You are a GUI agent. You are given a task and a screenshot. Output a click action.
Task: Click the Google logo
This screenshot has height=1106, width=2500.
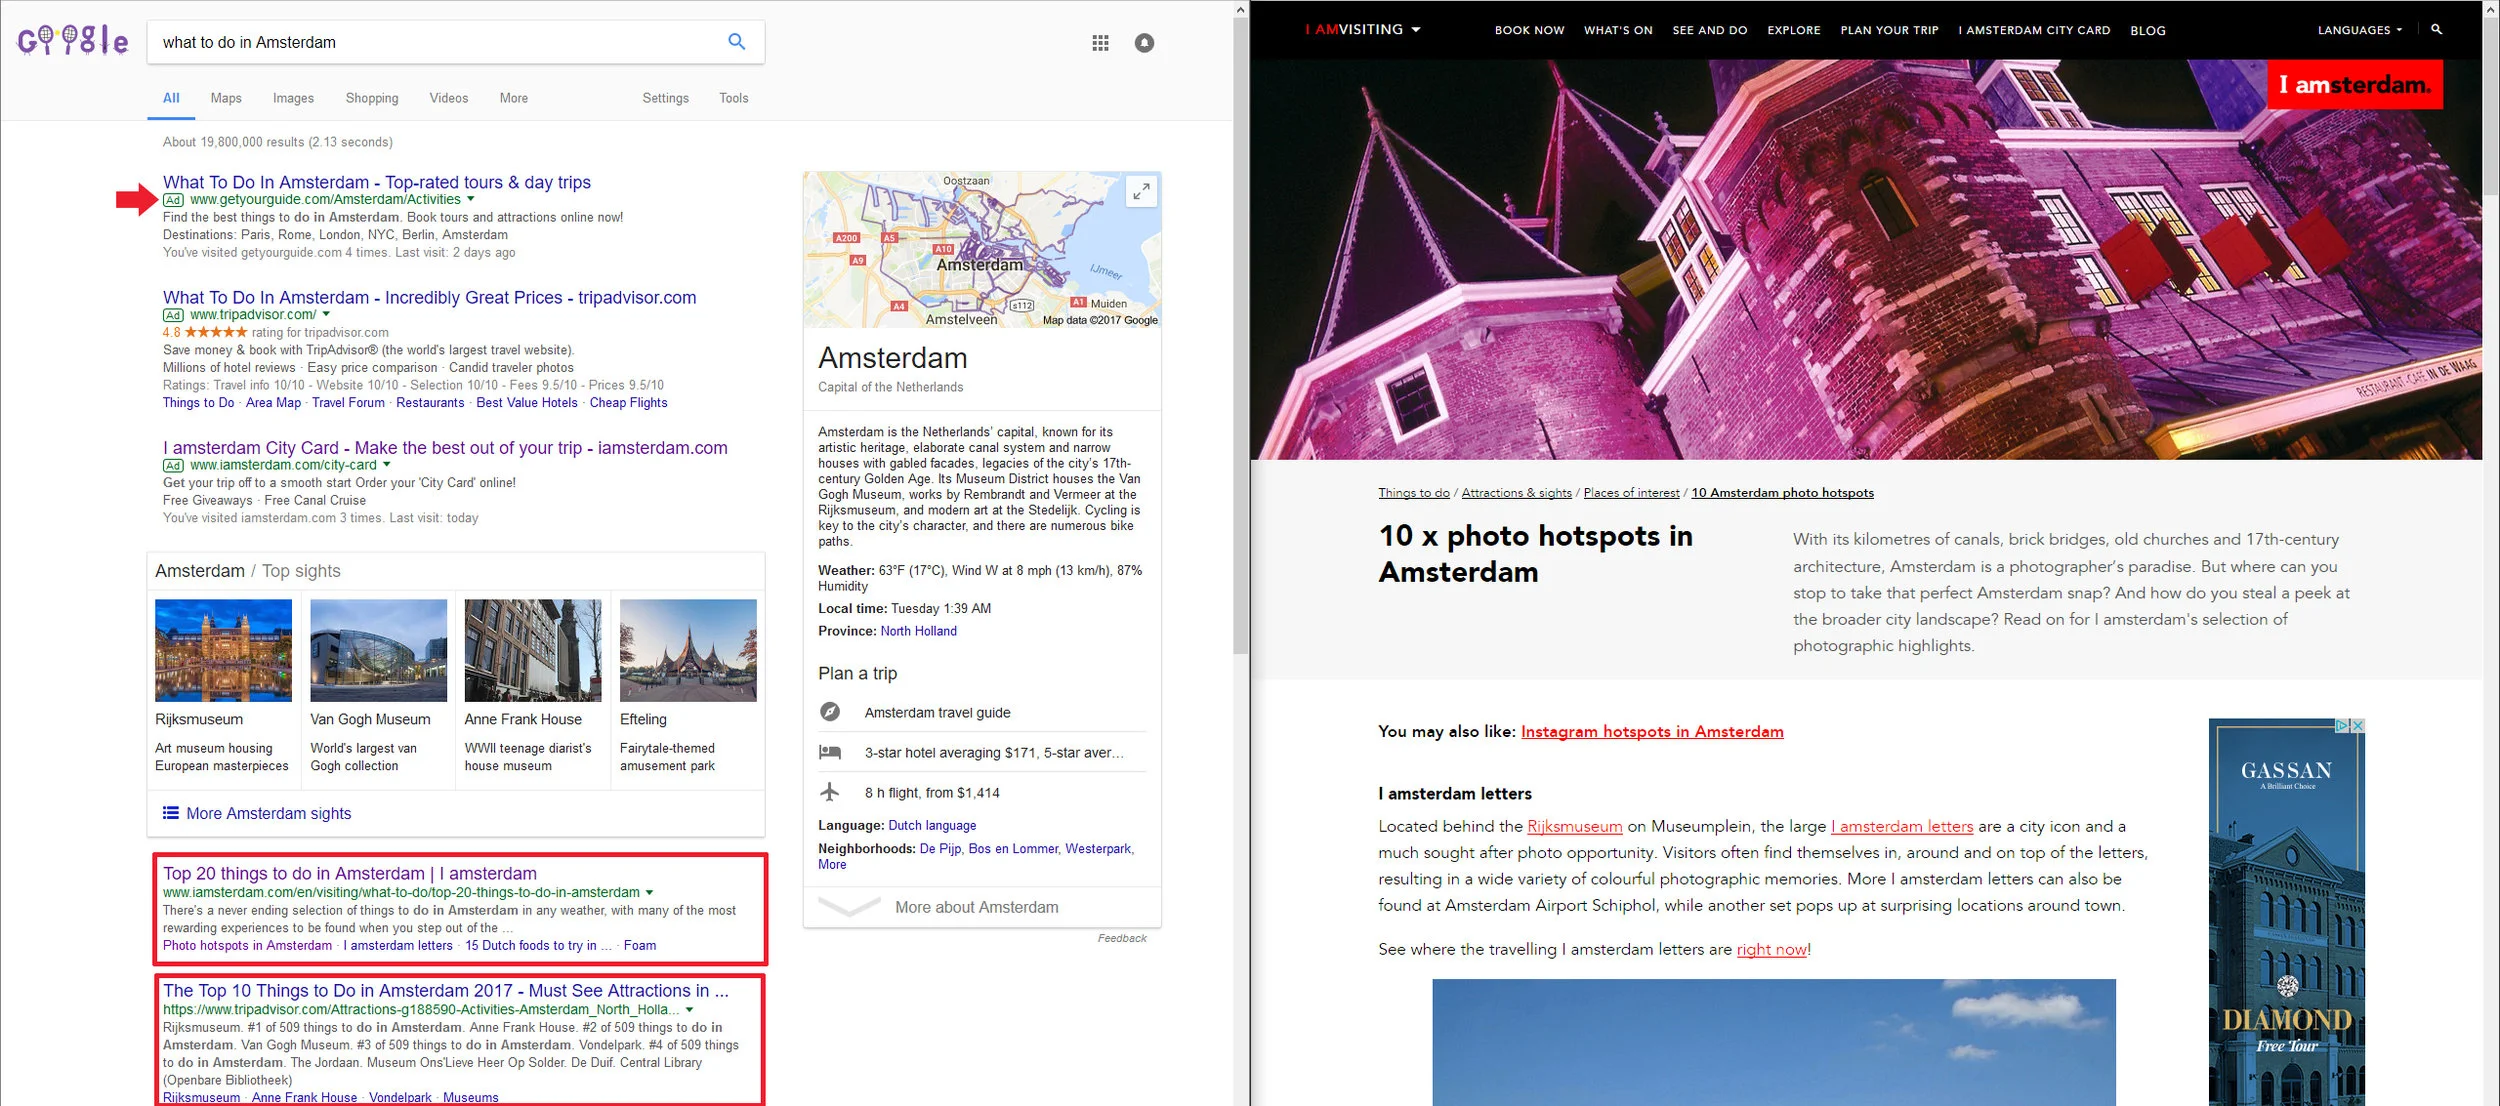pos(72,41)
